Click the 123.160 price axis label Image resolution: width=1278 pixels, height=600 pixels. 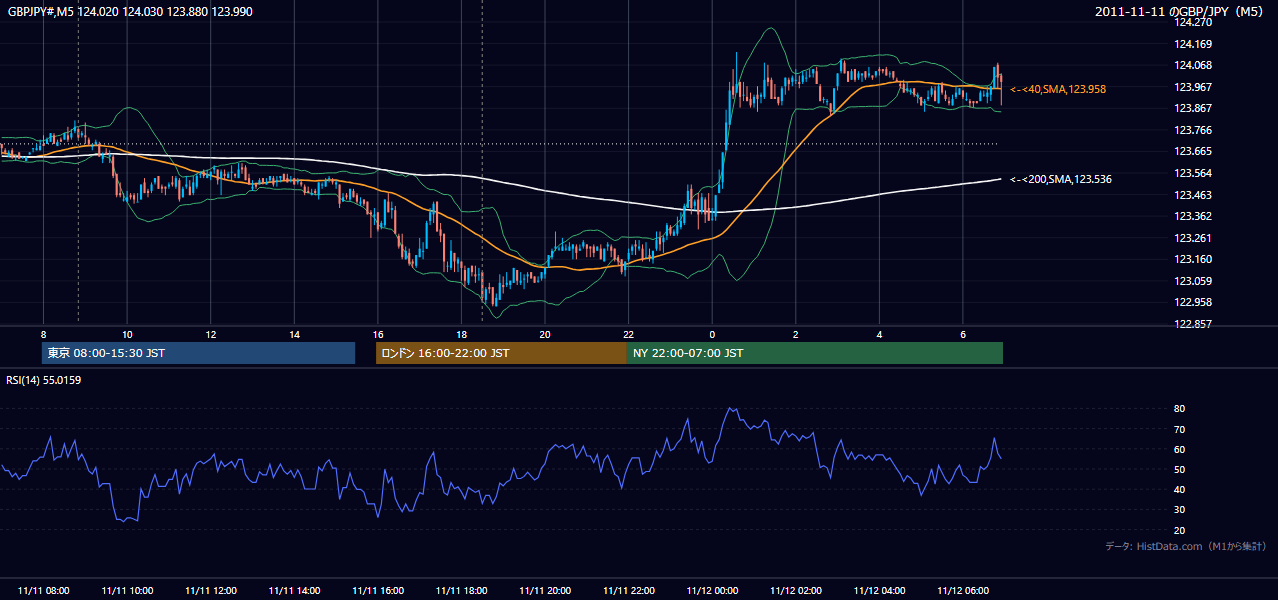click(x=1193, y=260)
